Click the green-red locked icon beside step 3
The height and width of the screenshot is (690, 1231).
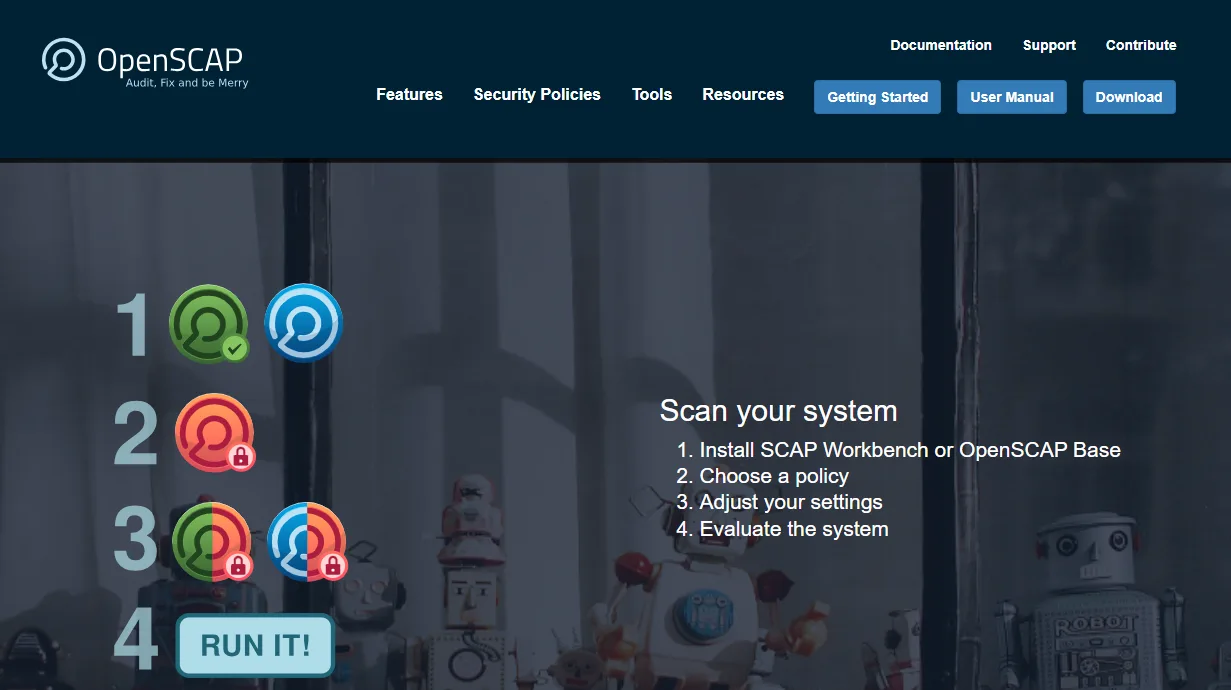(x=212, y=542)
